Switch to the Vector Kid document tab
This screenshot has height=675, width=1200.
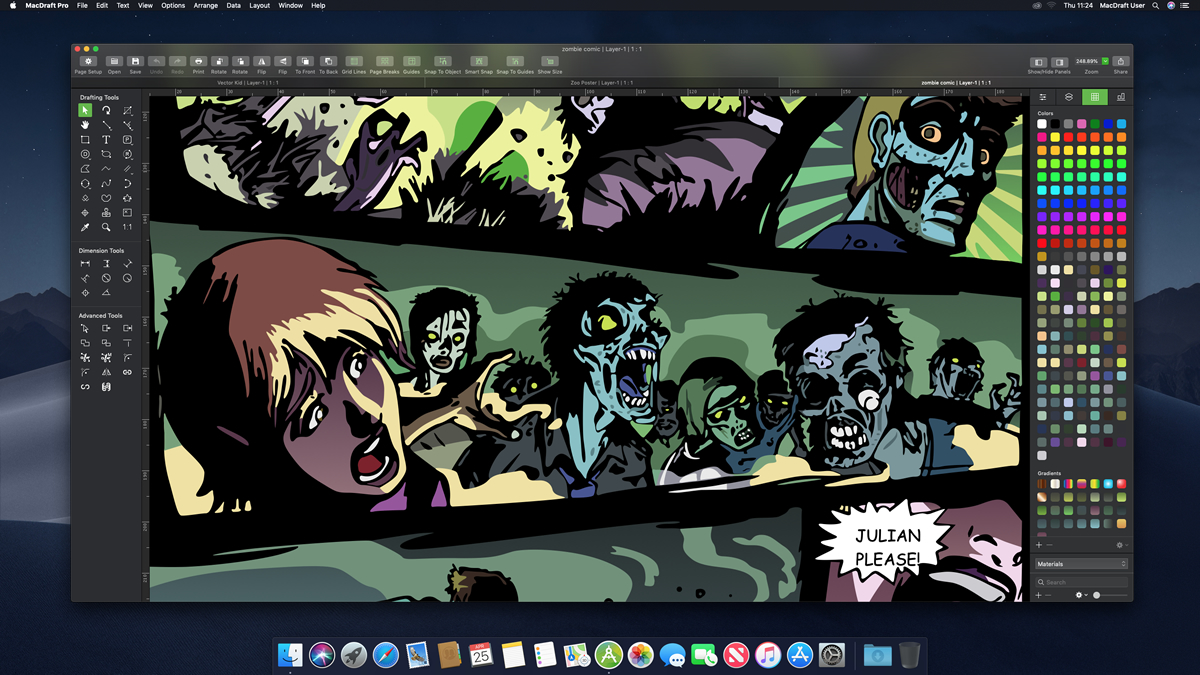point(249,82)
